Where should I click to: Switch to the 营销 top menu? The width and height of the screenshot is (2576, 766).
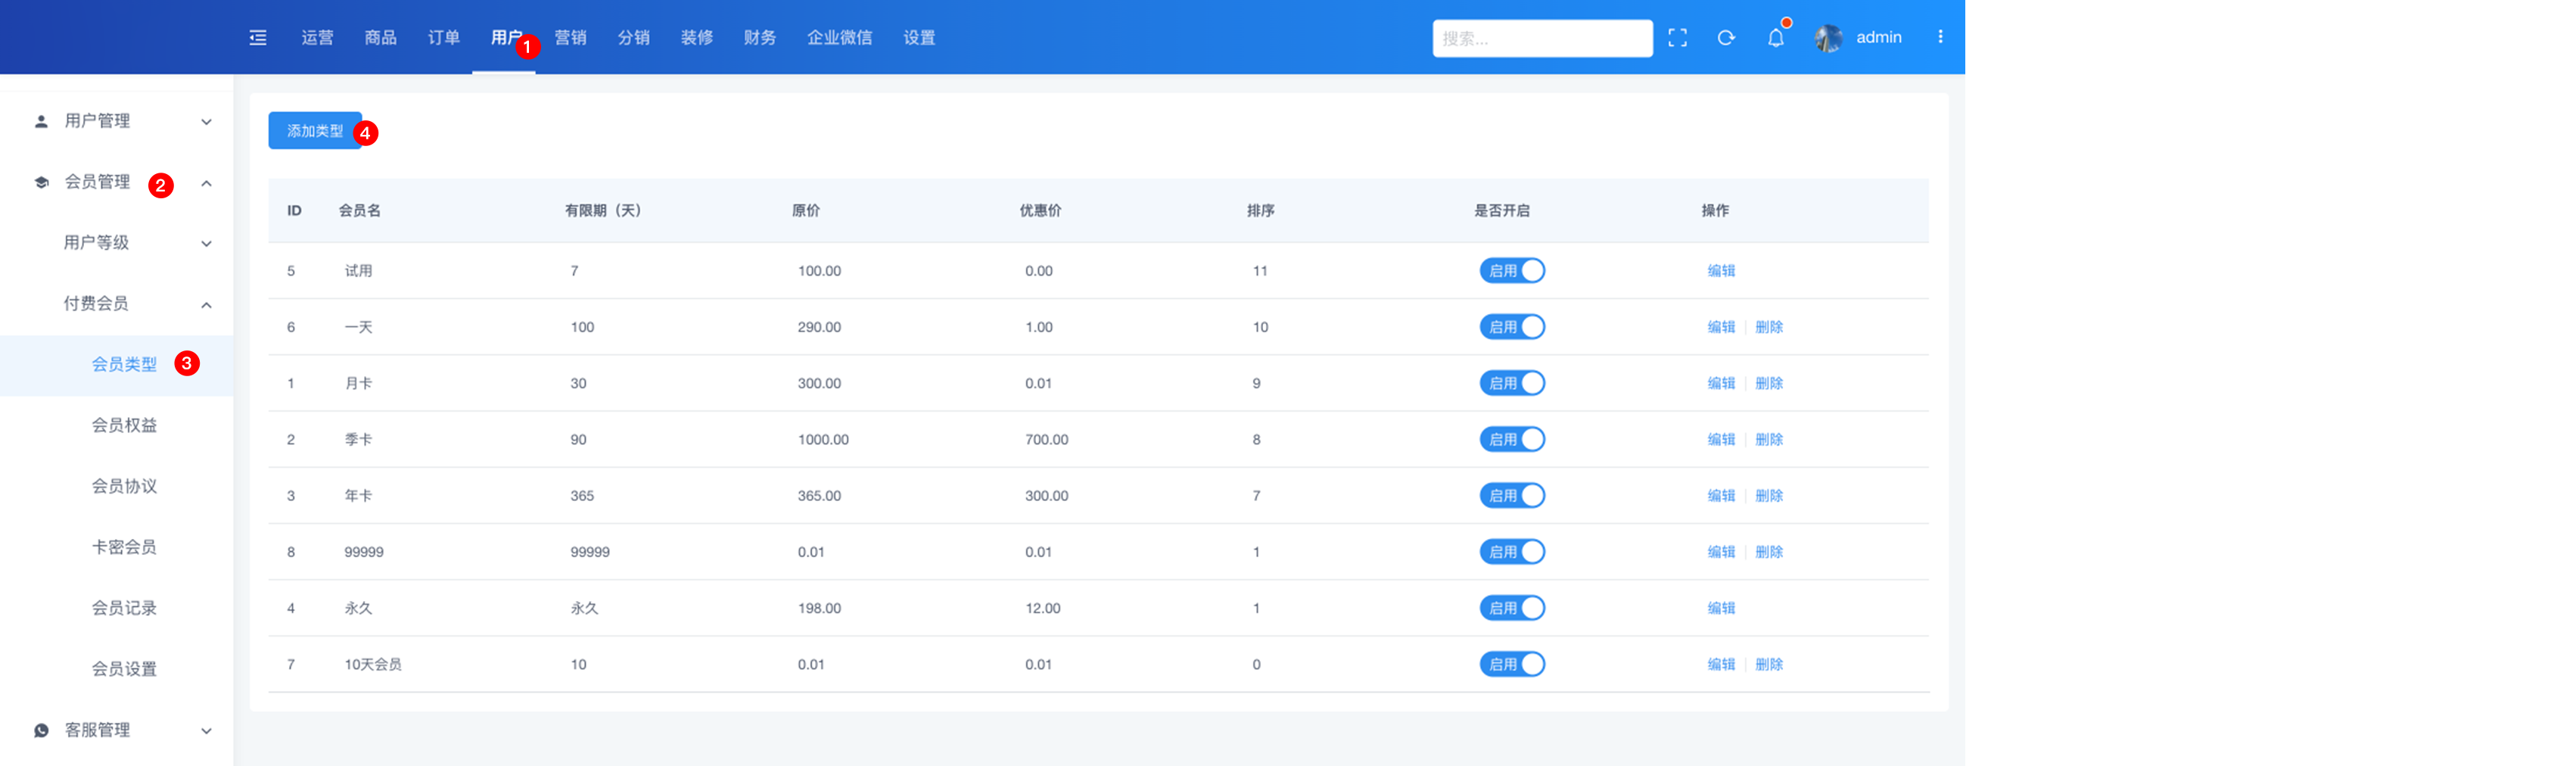570,38
